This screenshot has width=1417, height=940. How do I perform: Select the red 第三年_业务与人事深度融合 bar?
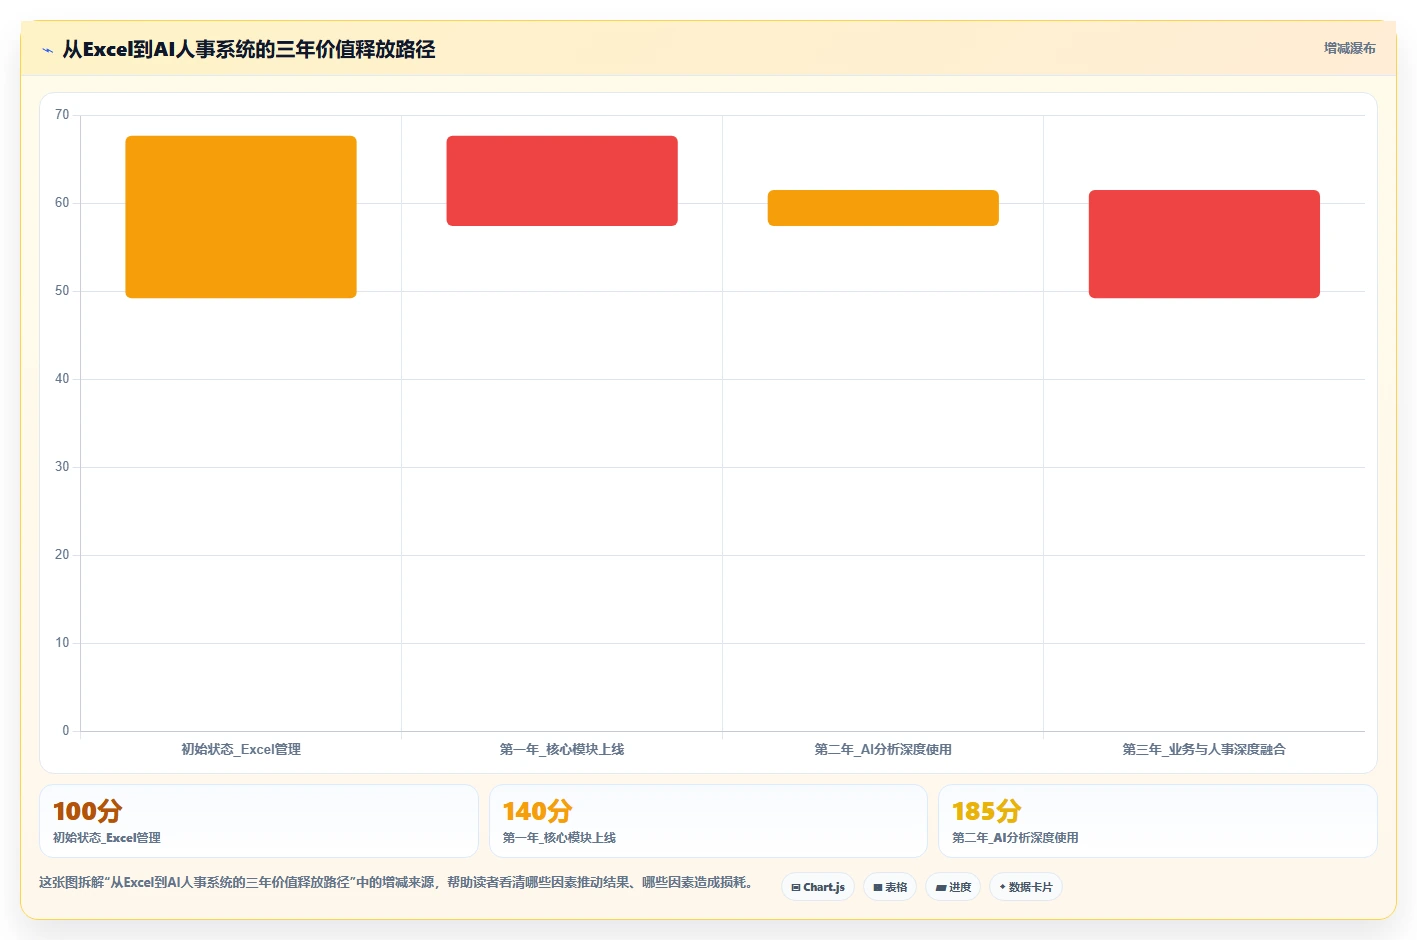(1204, 244)
